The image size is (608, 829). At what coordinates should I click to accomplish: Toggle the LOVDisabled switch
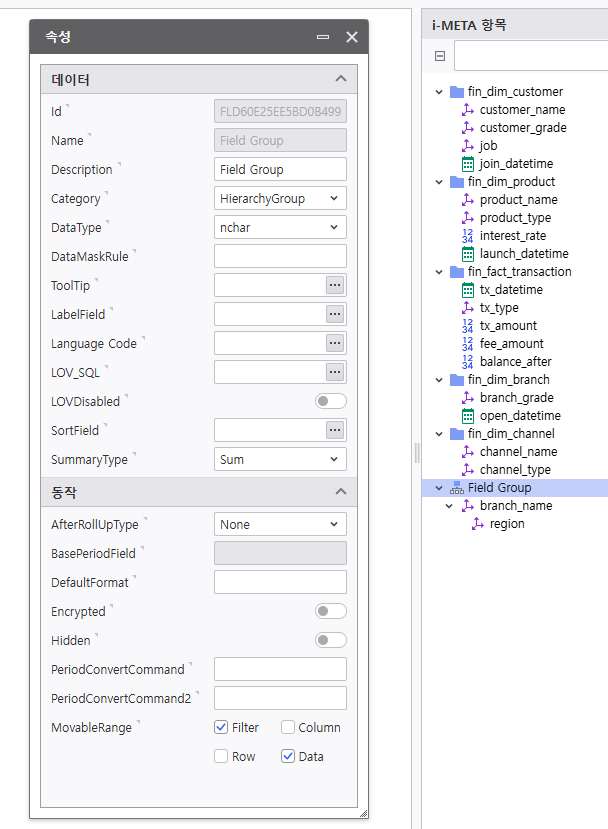click(x=330, y=401)
